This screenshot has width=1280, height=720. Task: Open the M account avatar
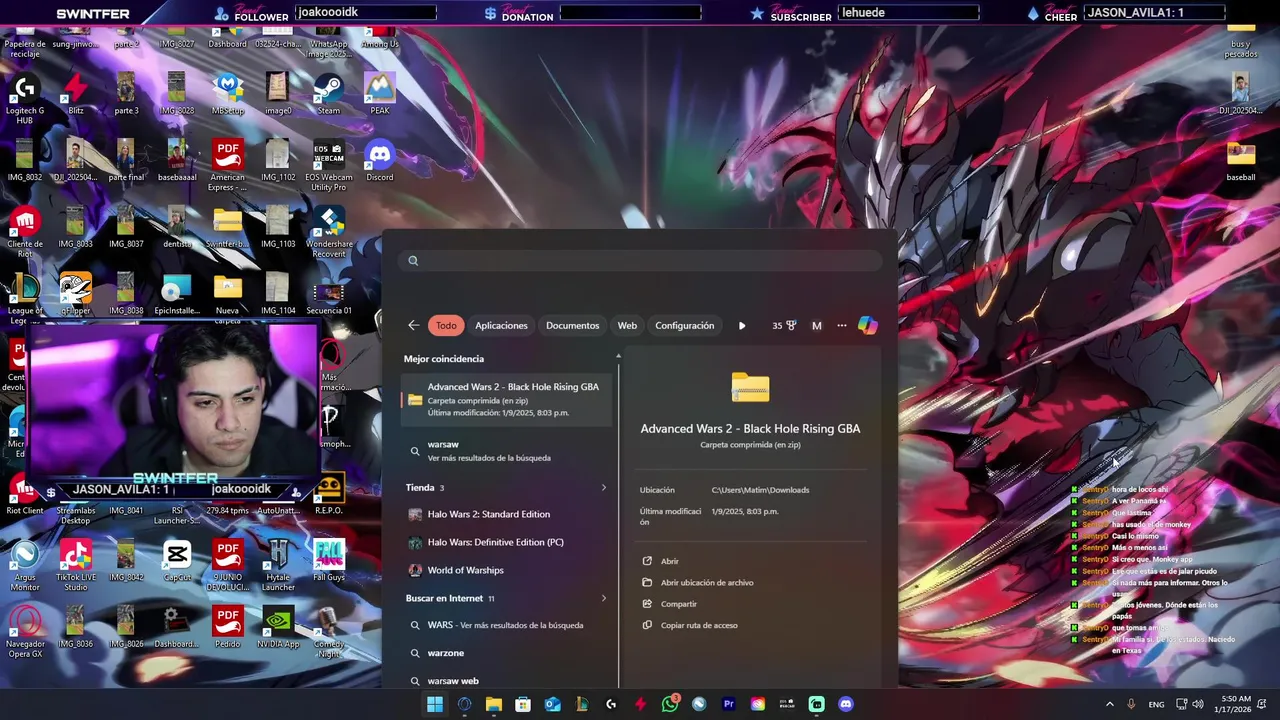816,325
